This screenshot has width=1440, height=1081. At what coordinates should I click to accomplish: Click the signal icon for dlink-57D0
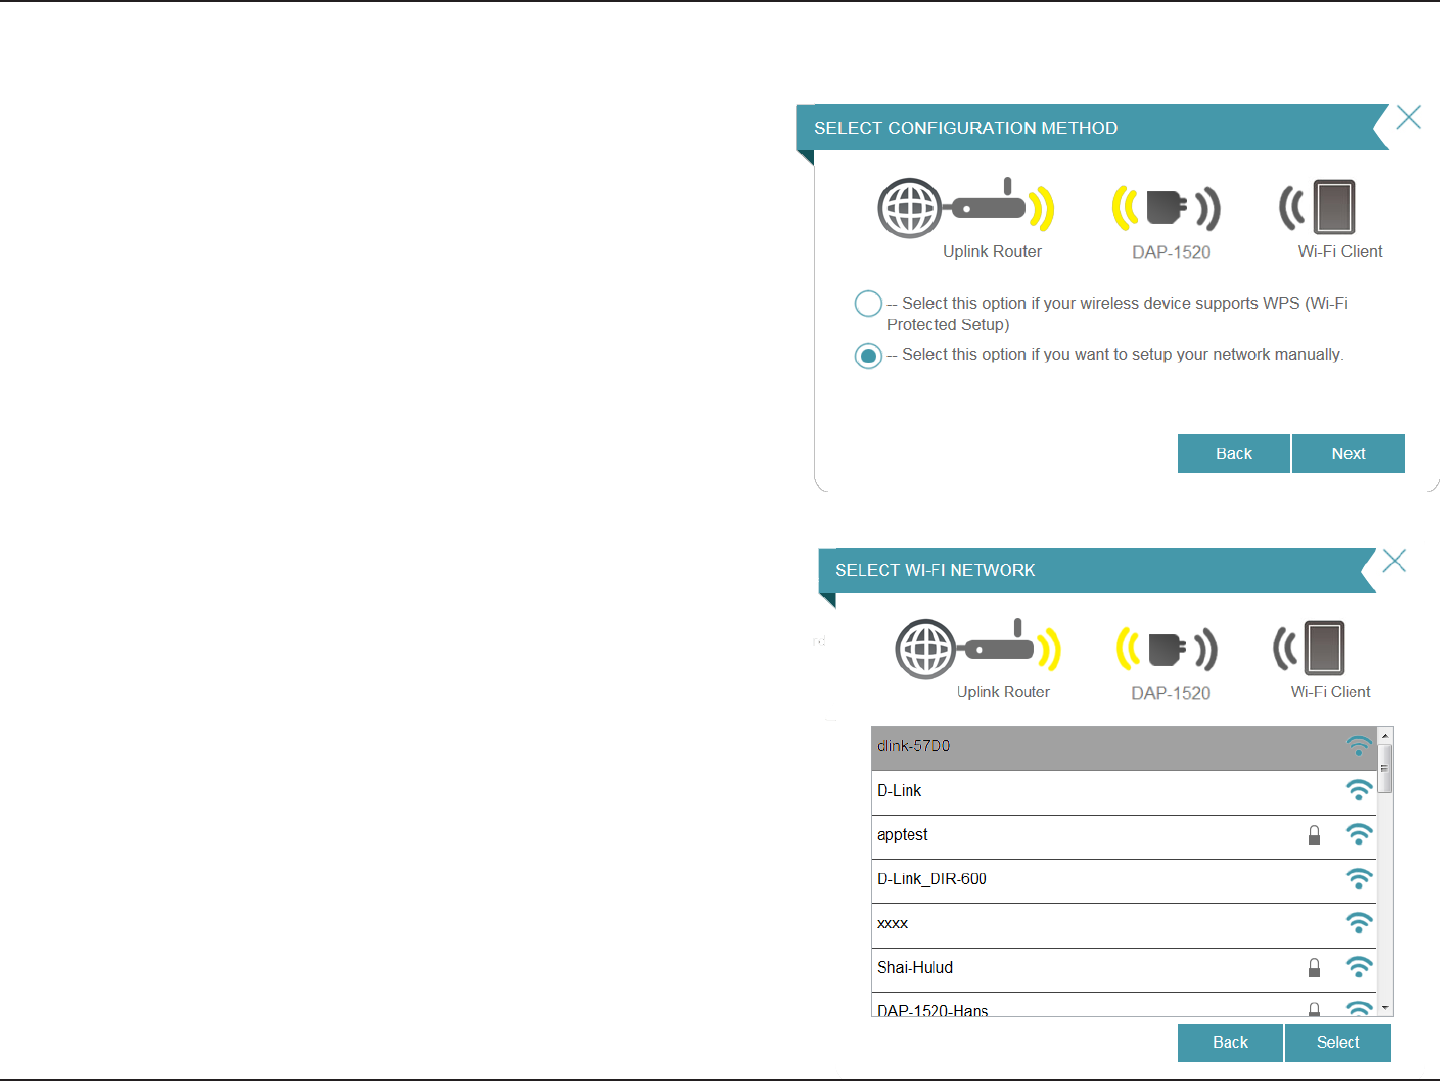click(1359, 746)
